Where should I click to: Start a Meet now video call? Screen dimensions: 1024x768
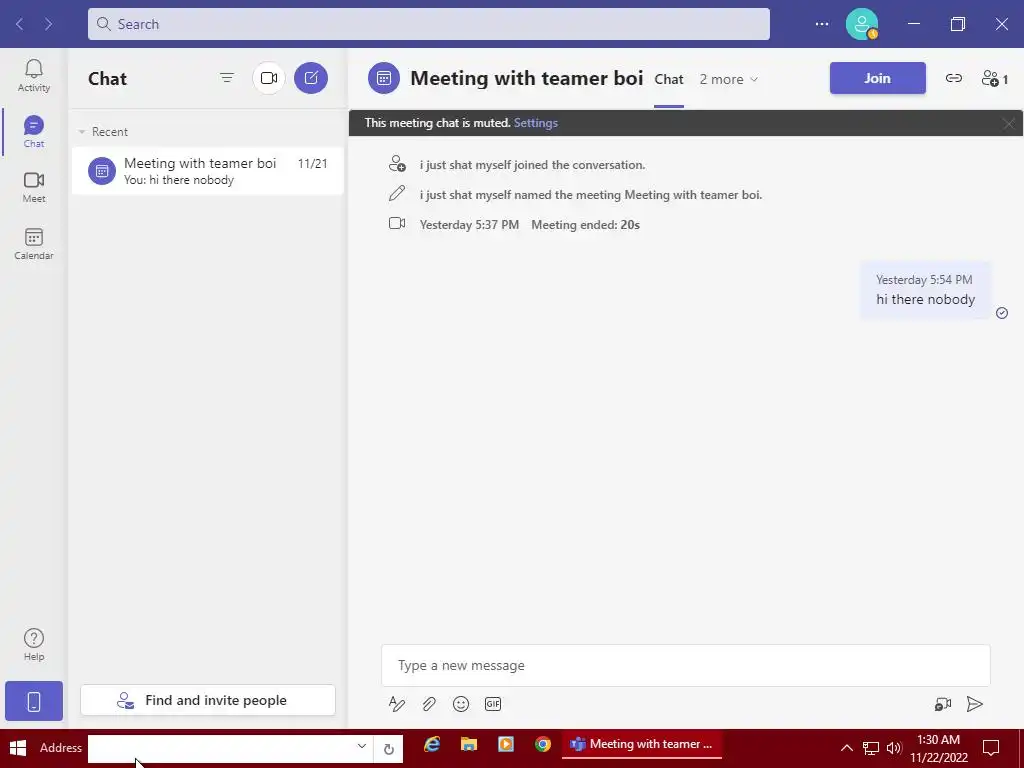point(268,78)
